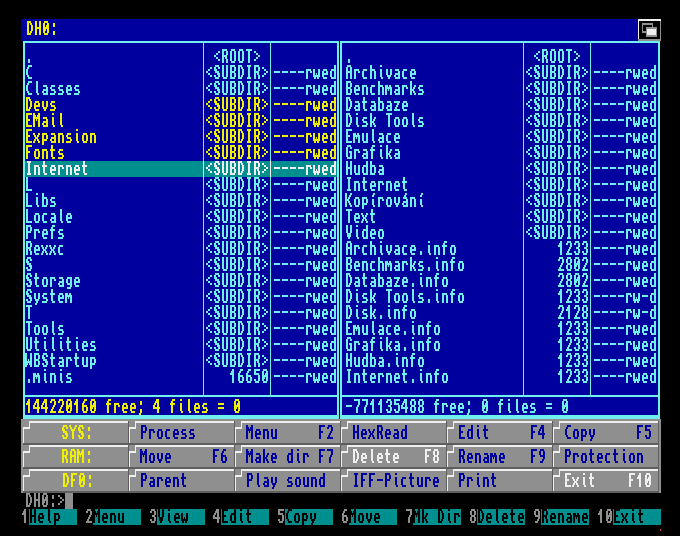Click the Make dir F7 button
The width and height of the screenshot is (680, 536).
pyautogui.click(x=288, y=457)
